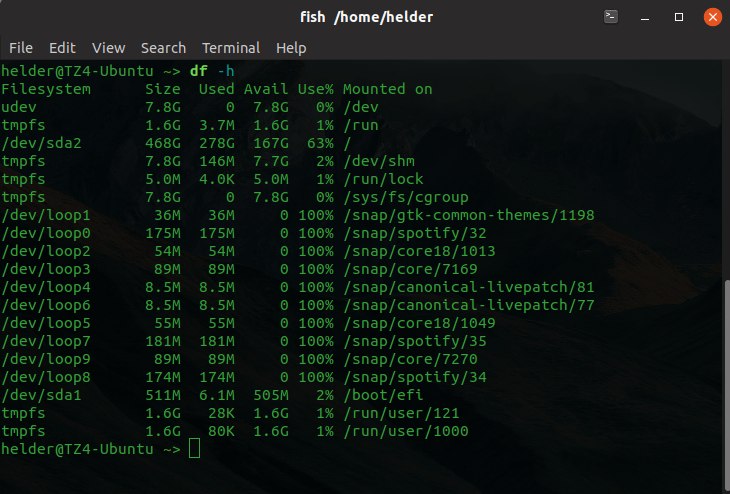Click the 'udev' filesystem entry
The image size is (730, 494).
pyautogui.click(x=19, y=107)
